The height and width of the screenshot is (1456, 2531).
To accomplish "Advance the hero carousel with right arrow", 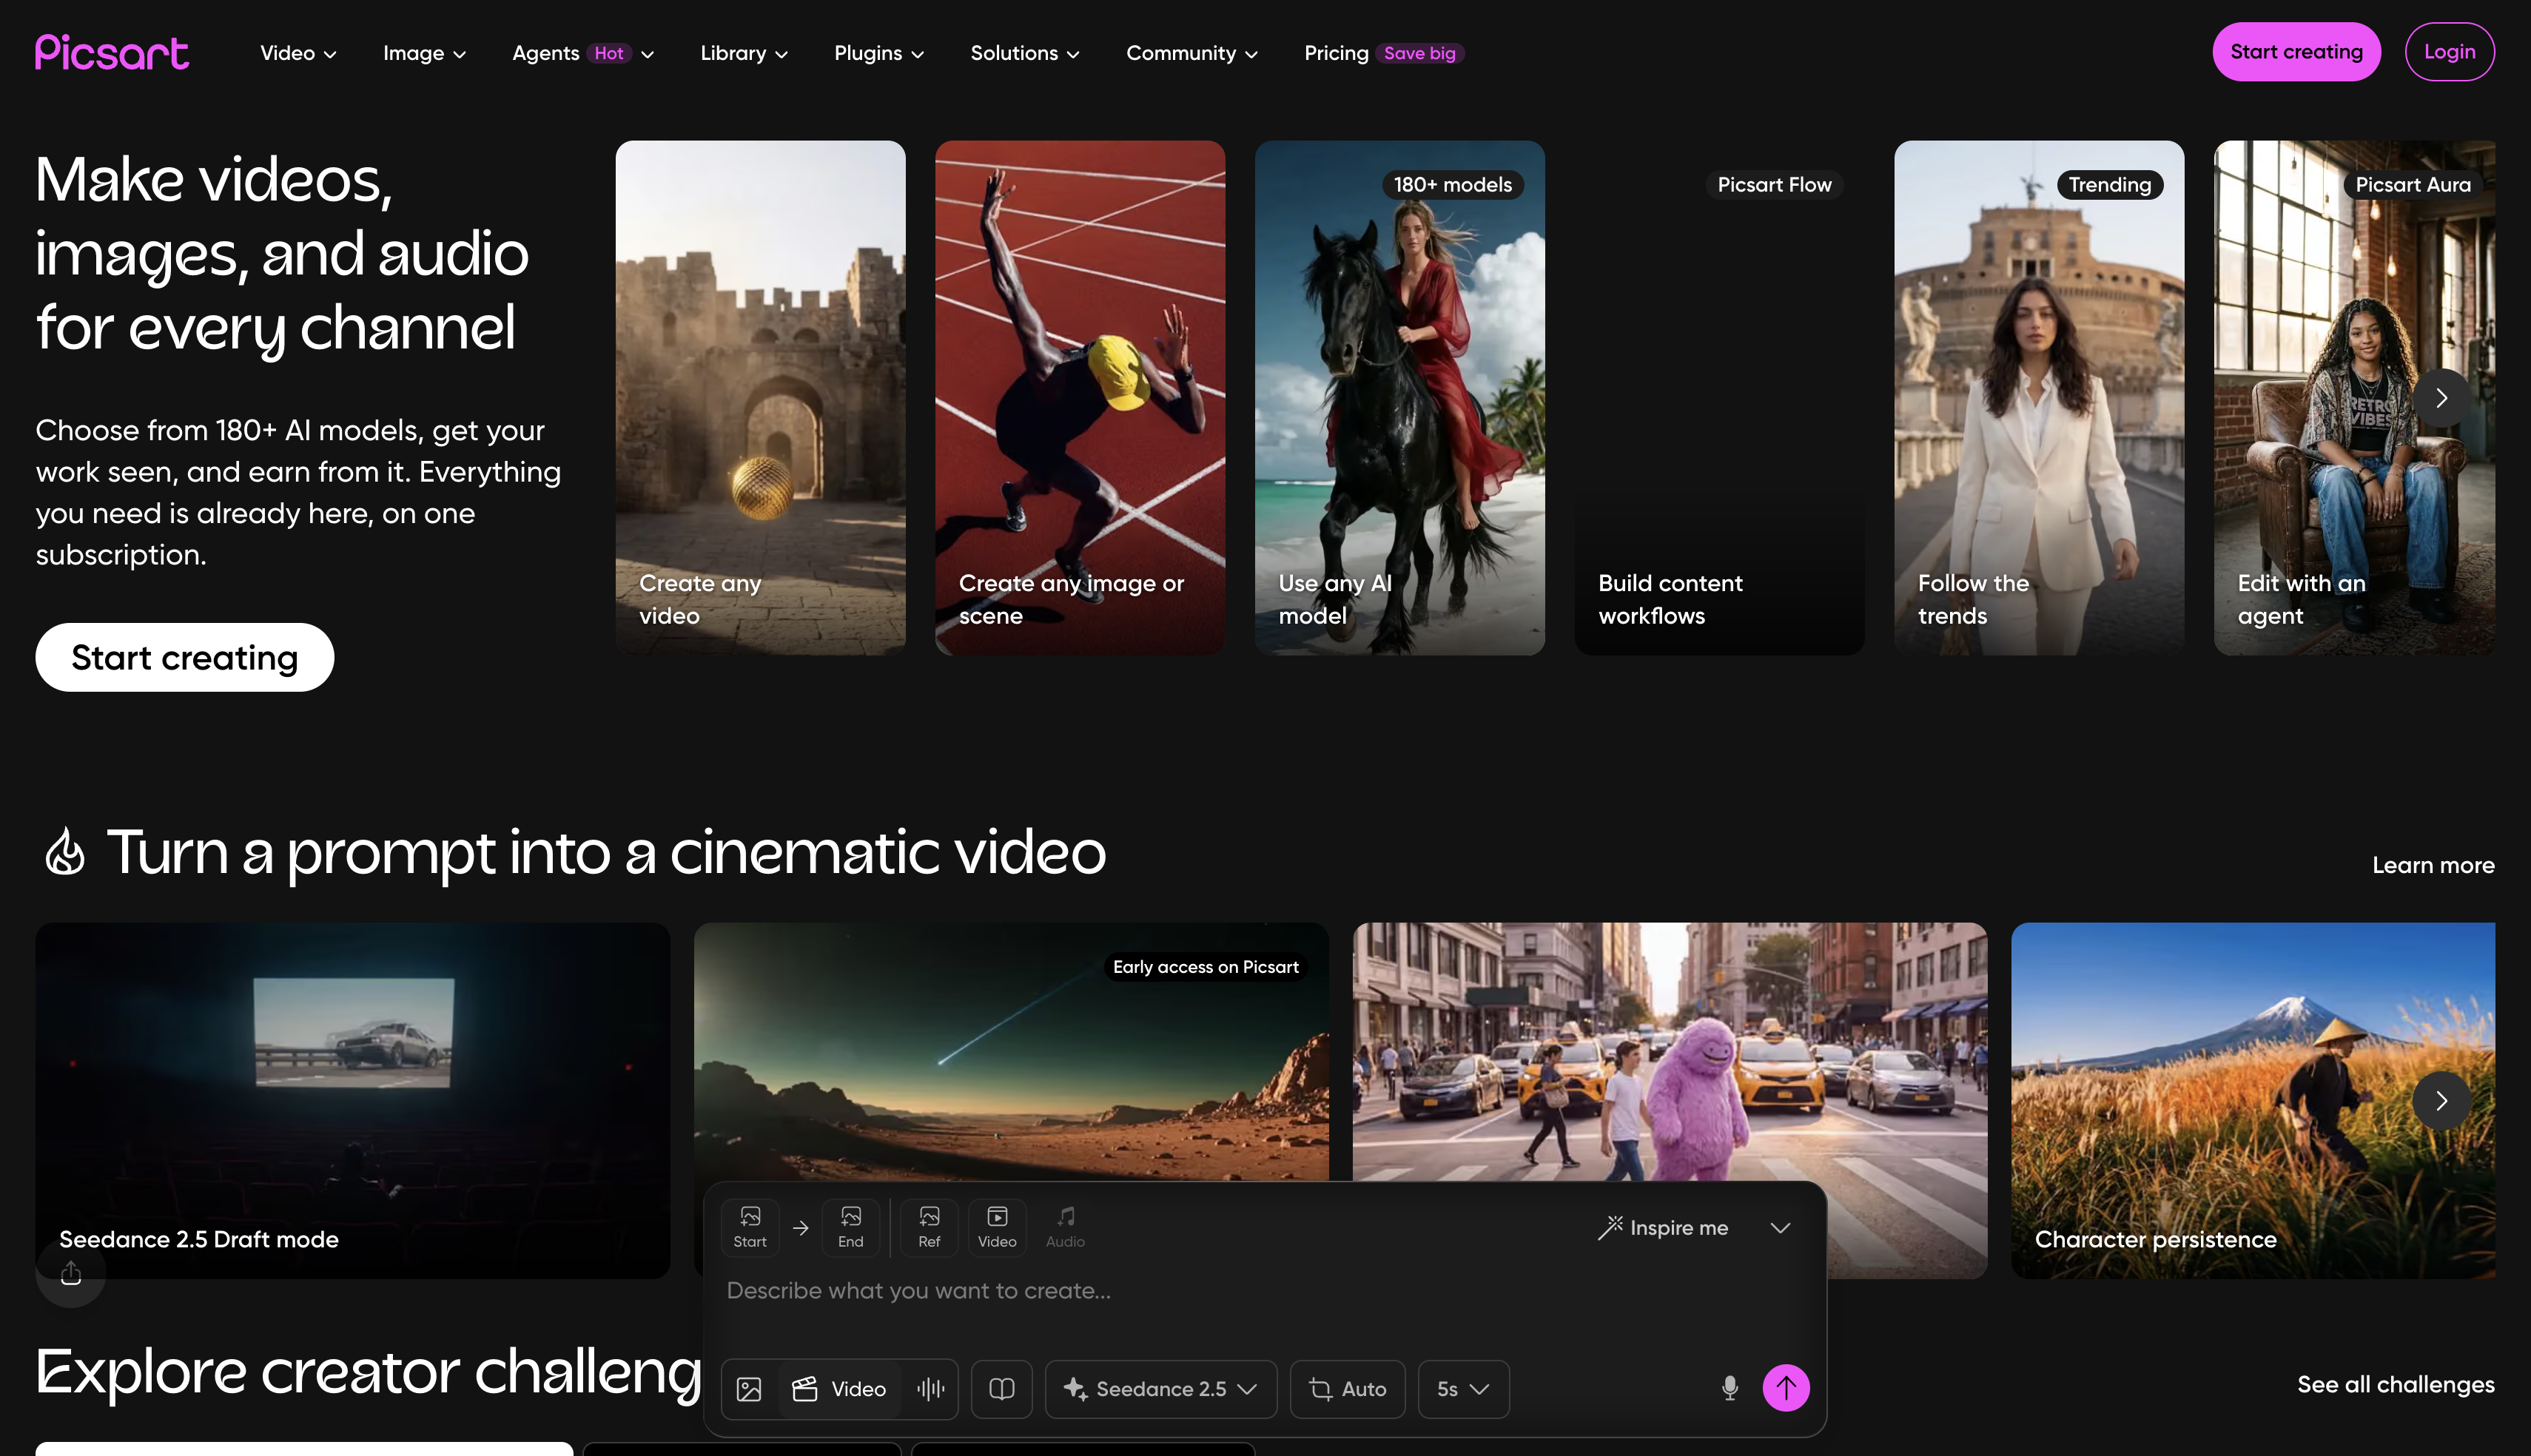I will [x=2441, y=398].
